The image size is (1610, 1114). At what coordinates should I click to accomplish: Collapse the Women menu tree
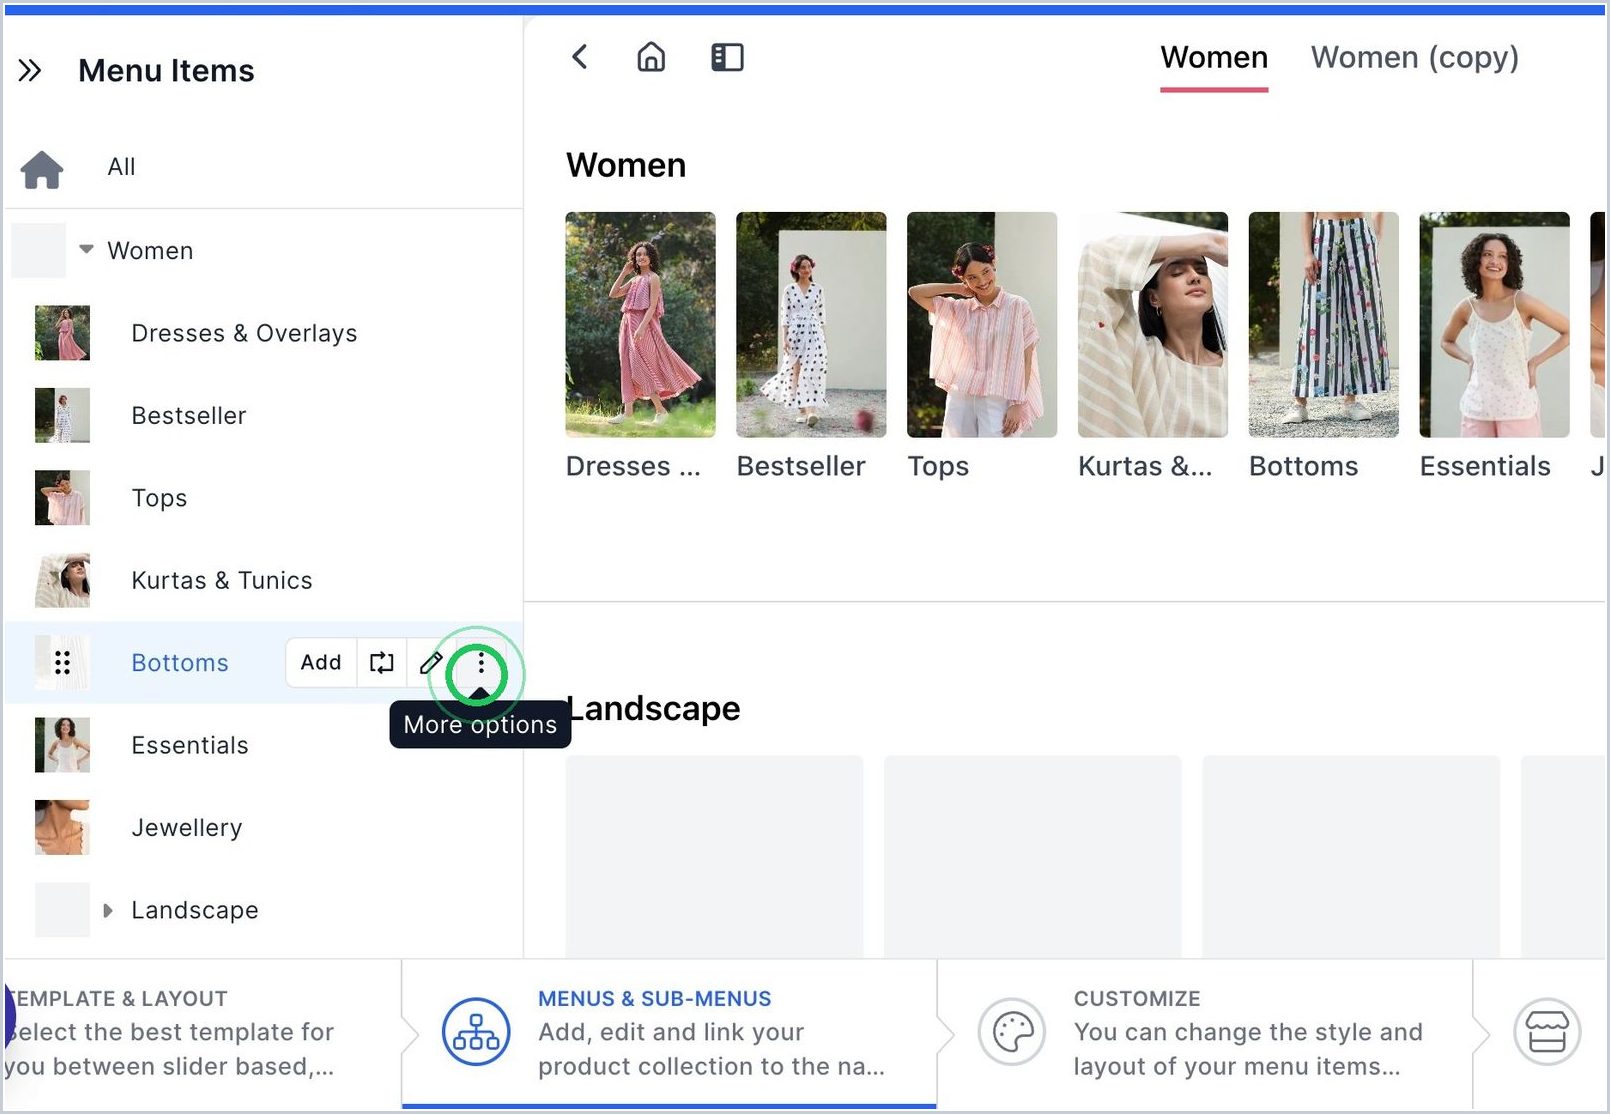pyautogui.click(x=87, y=249)
